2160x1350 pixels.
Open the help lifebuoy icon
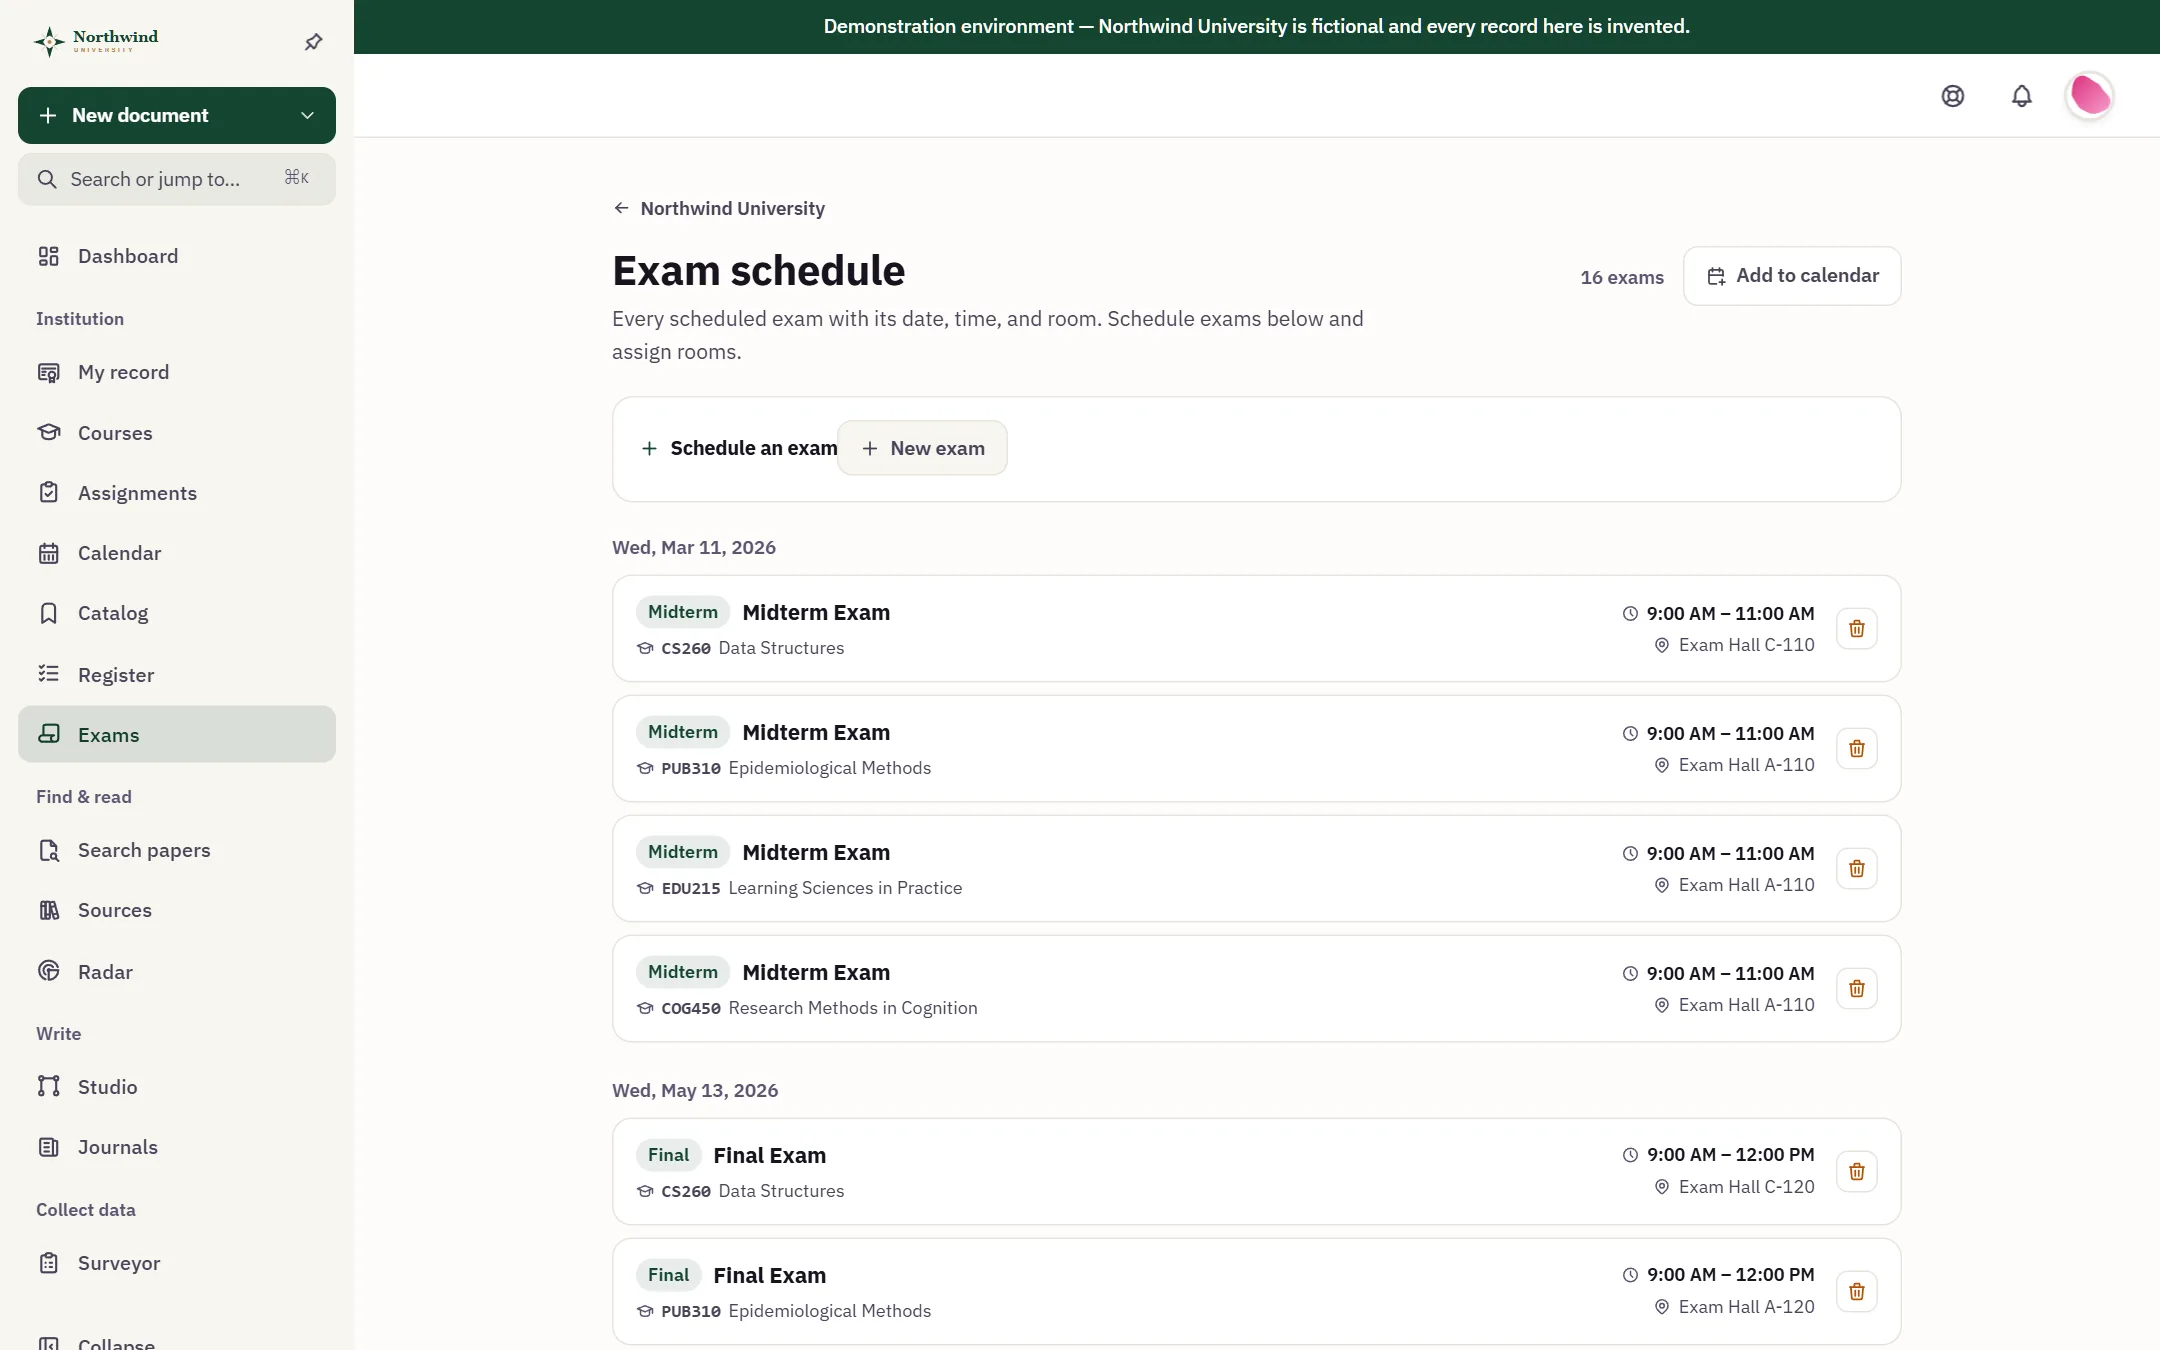(x=1952, y=96)
